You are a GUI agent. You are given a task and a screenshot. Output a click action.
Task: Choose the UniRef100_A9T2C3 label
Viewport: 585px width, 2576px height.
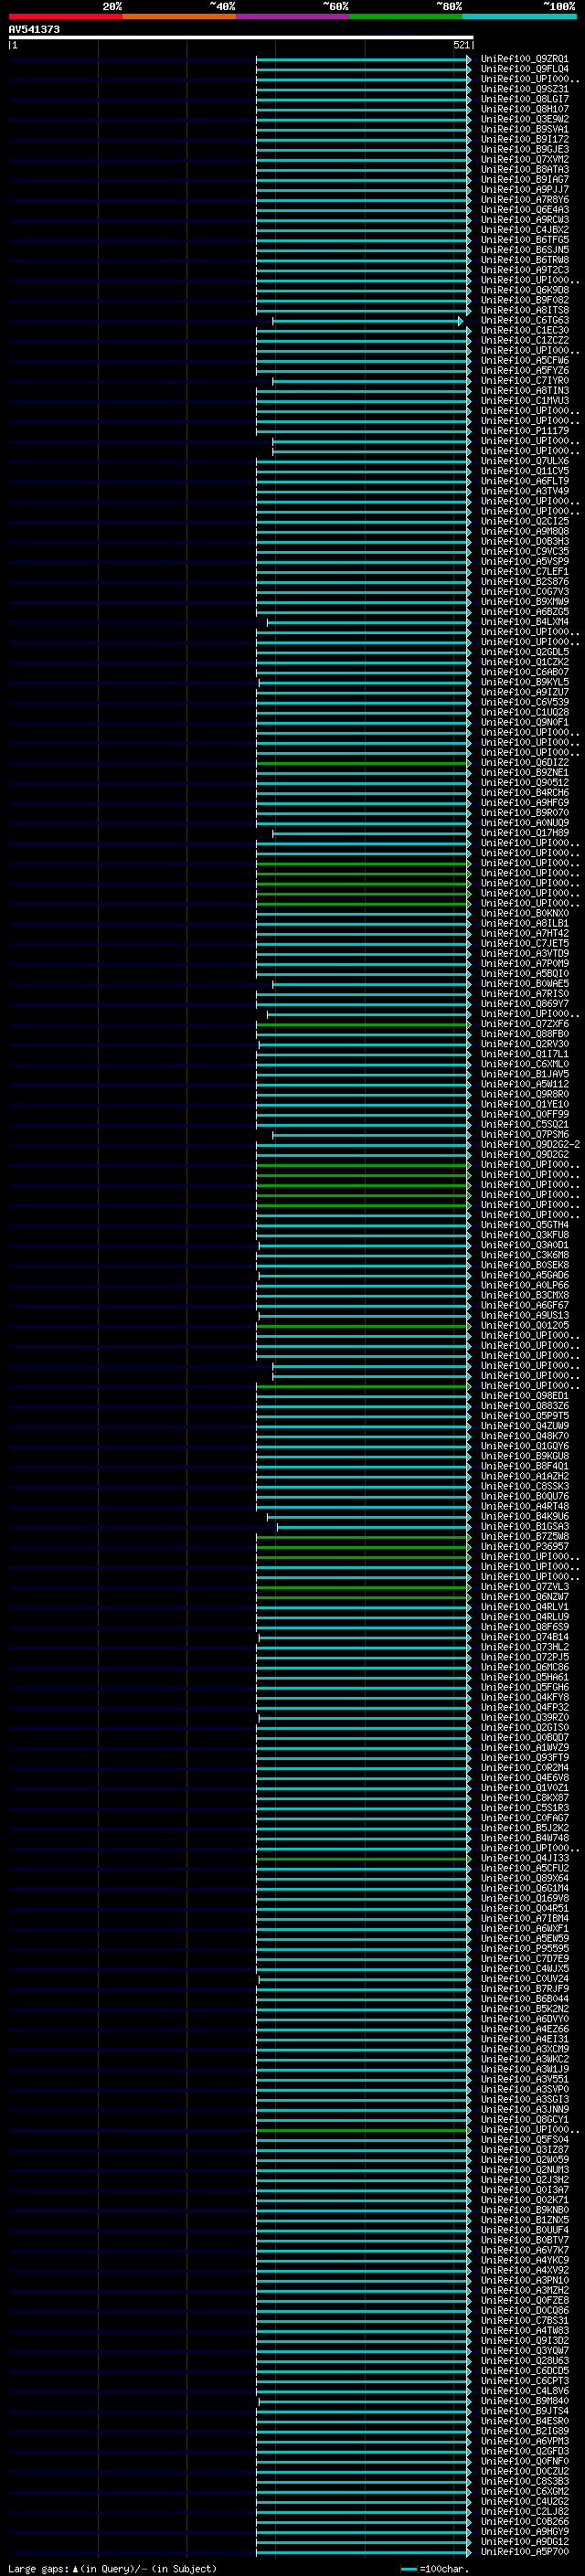click(524, 270)
